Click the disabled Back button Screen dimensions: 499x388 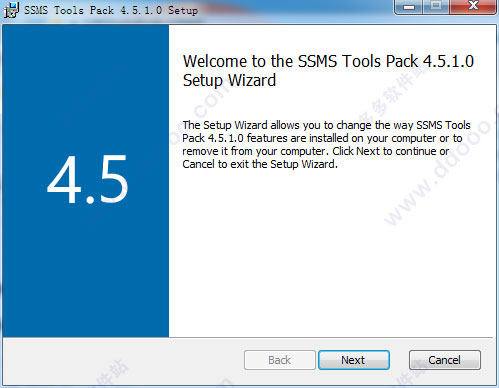(x=279, y=360)
